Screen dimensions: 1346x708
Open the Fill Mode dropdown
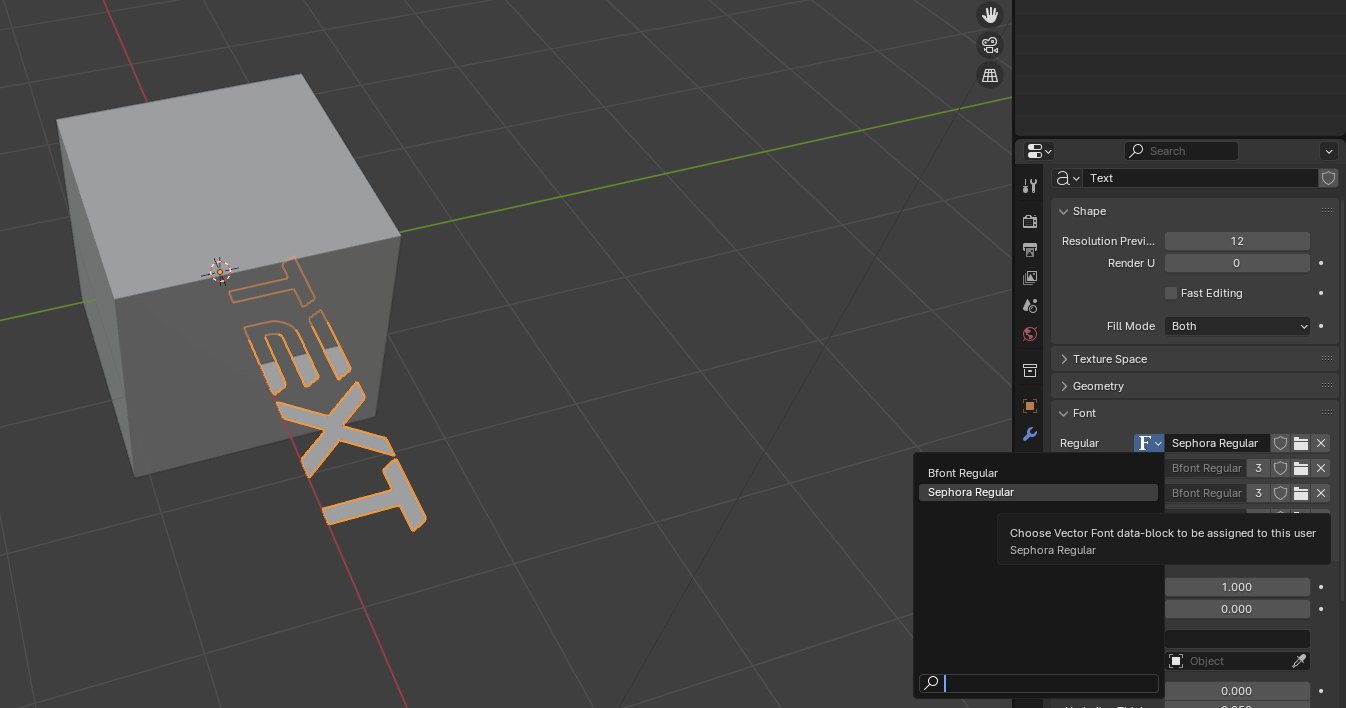1237,326
